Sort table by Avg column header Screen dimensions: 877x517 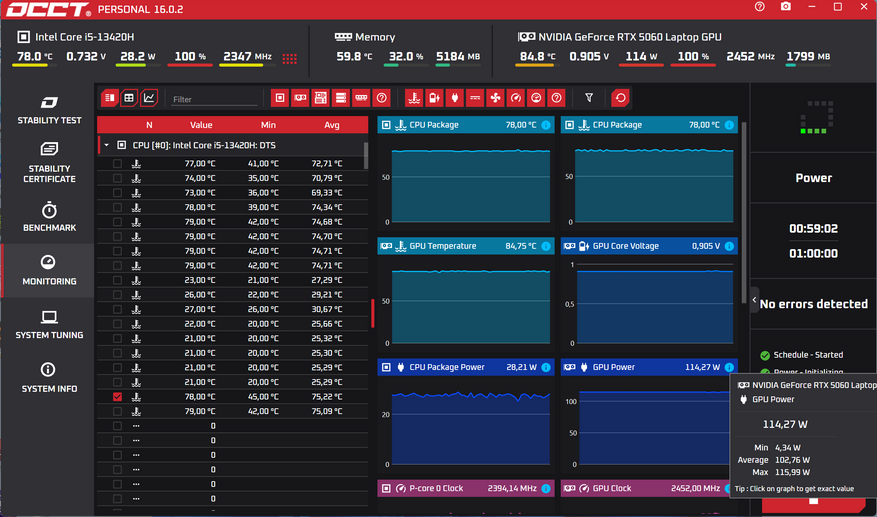pos(332,125)
